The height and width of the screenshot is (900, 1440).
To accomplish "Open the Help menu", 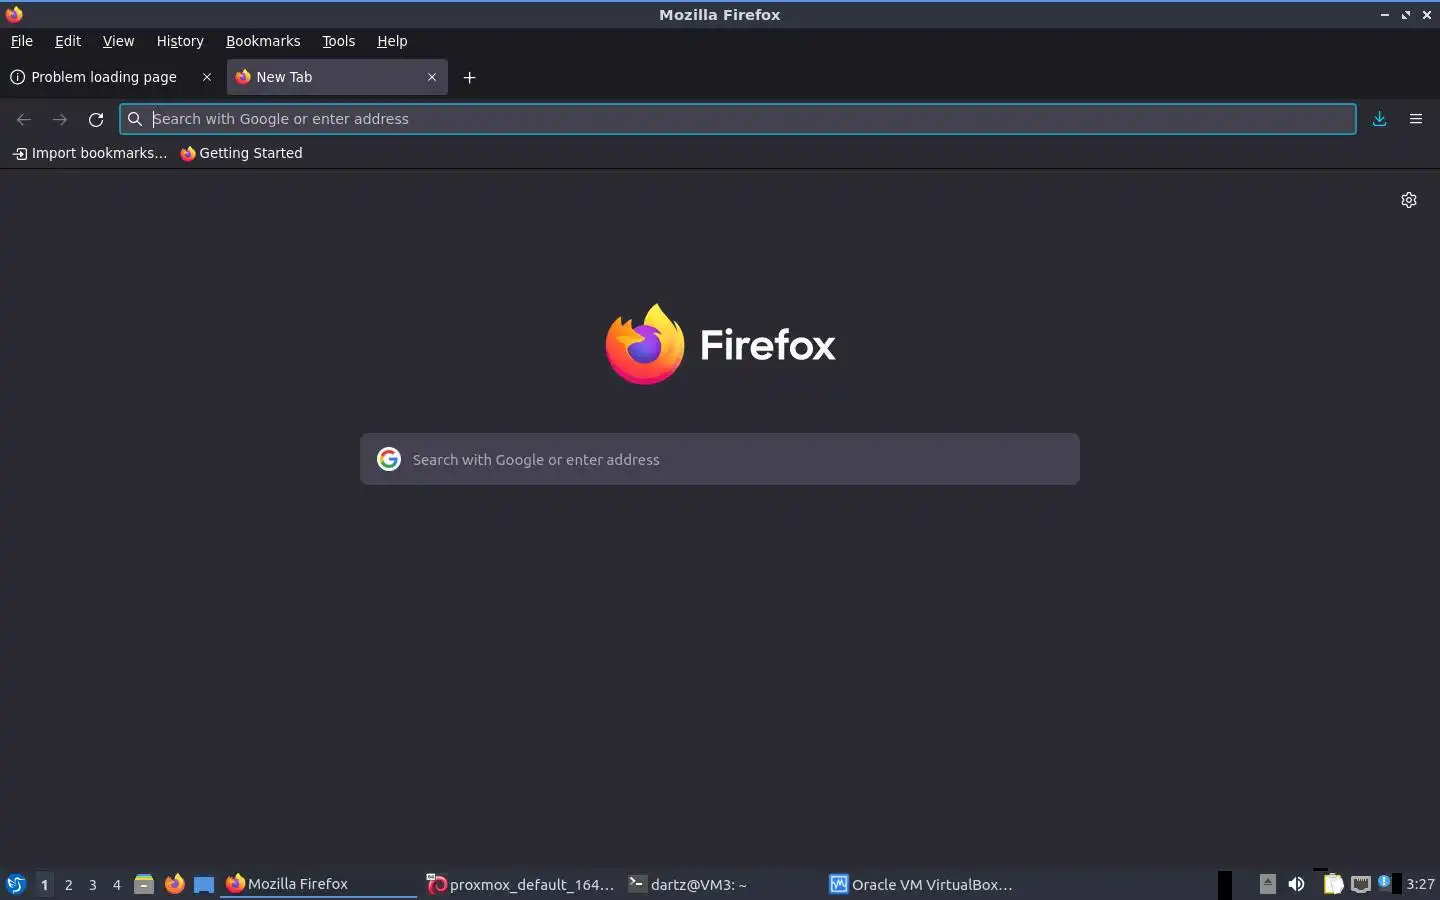I will (392, 41).
